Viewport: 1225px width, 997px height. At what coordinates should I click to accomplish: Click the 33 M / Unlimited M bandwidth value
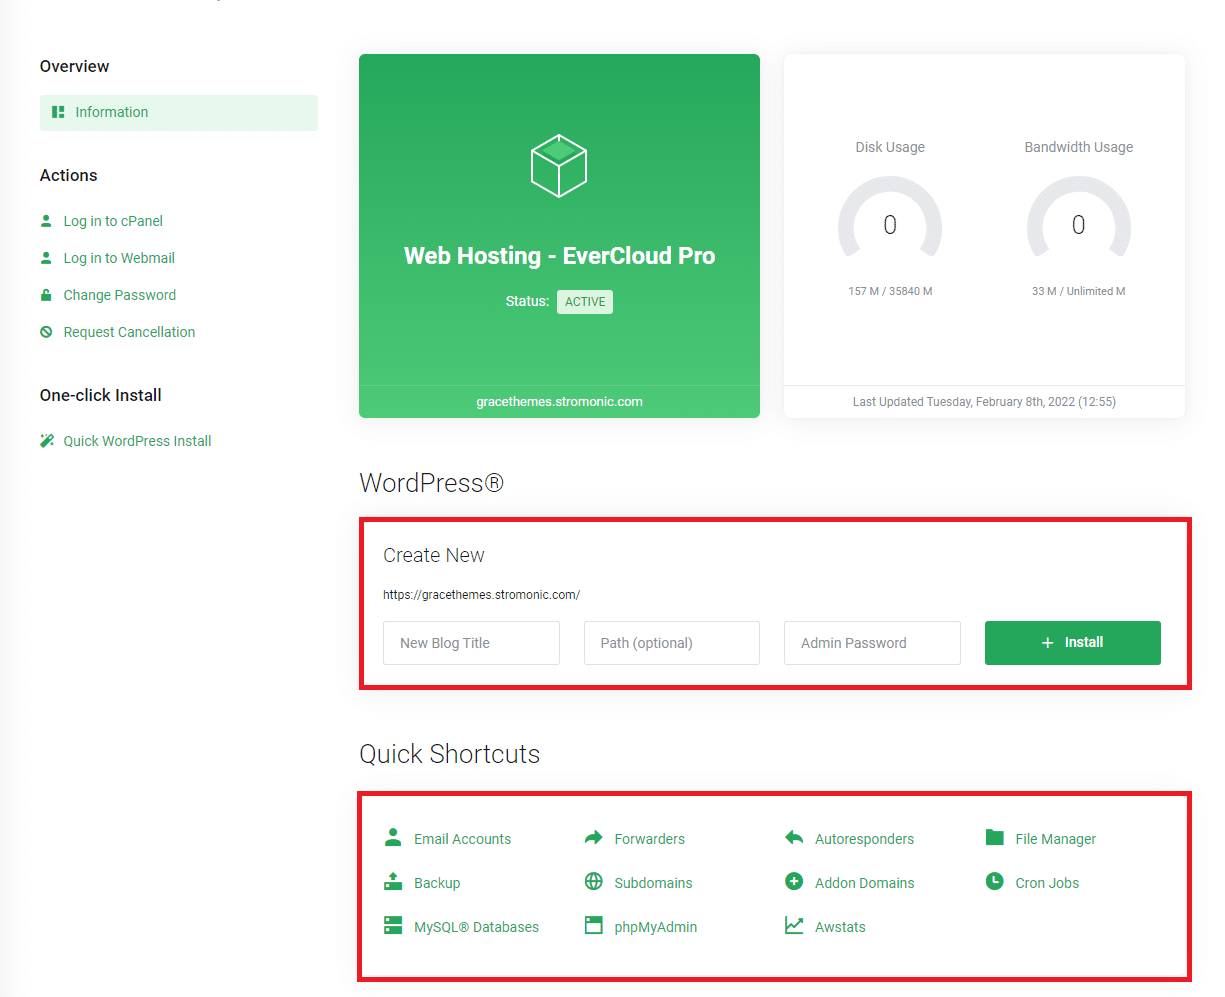pyautogui.click(x=1079, y=292)
